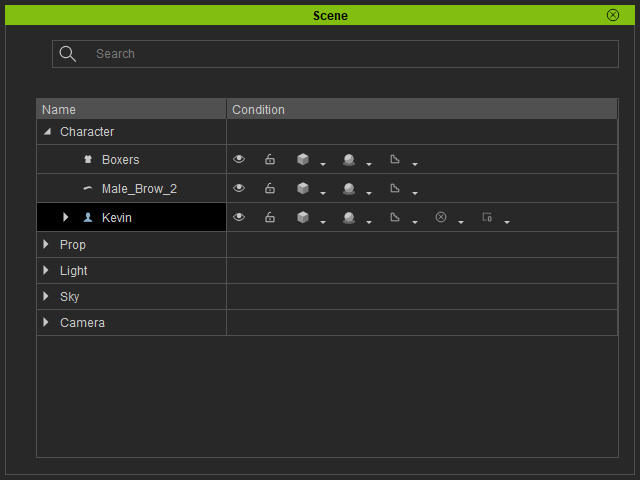Toggle Kevin visibility eye icon
The width and height of the screenshot is (640, 480).
tap(239, 217)
